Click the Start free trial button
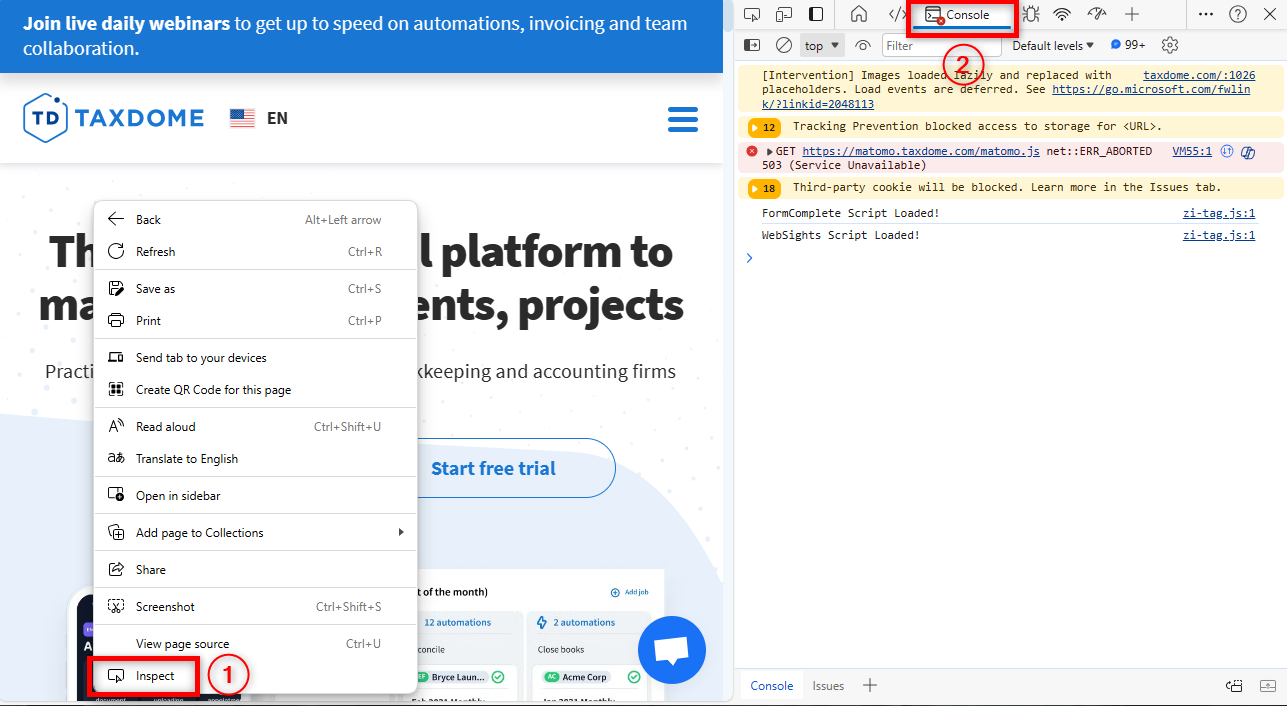 click(x=493, y=468)
